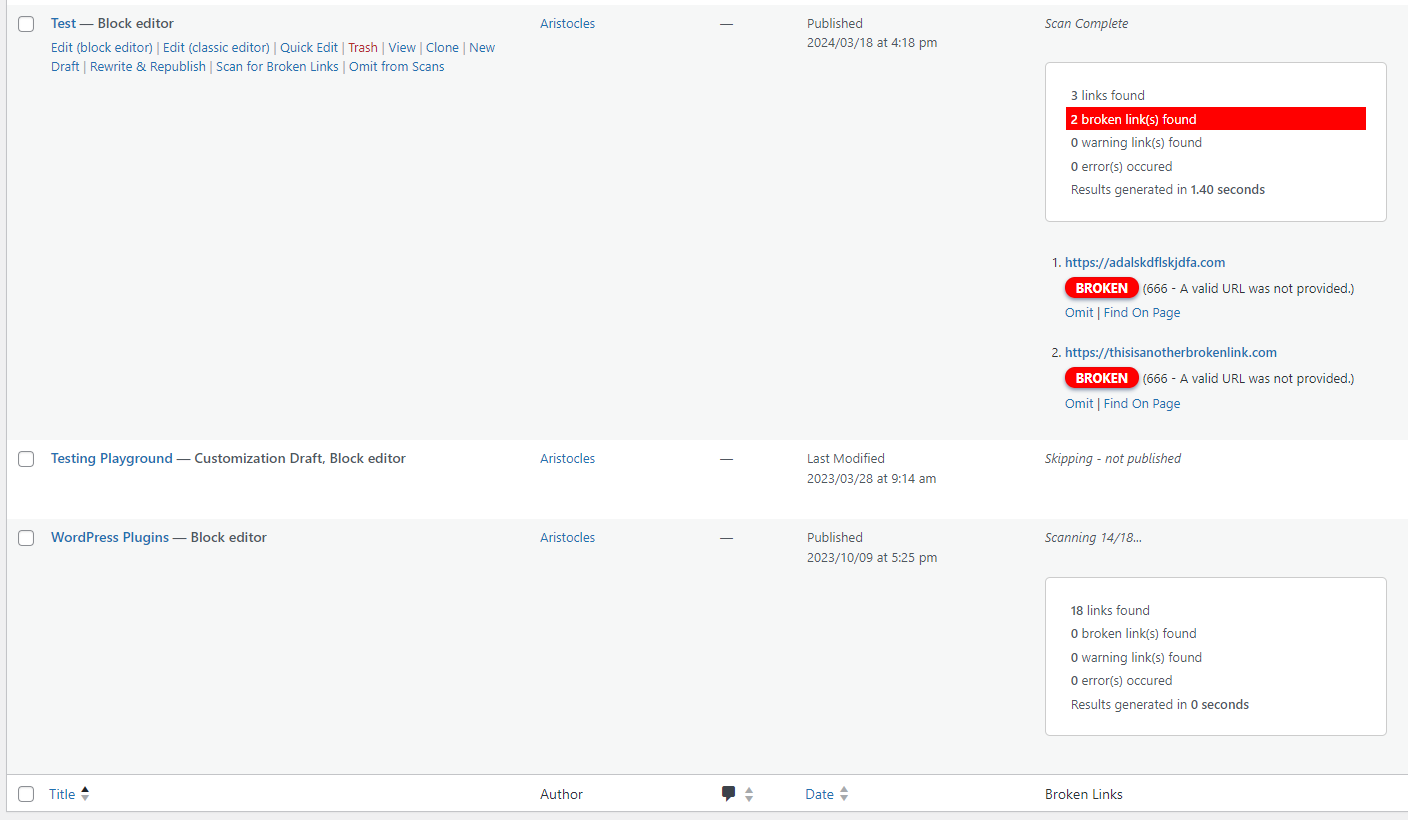Click the second BROKEN status badge
Screen dimensions: 1408x820
[1101, 377]
